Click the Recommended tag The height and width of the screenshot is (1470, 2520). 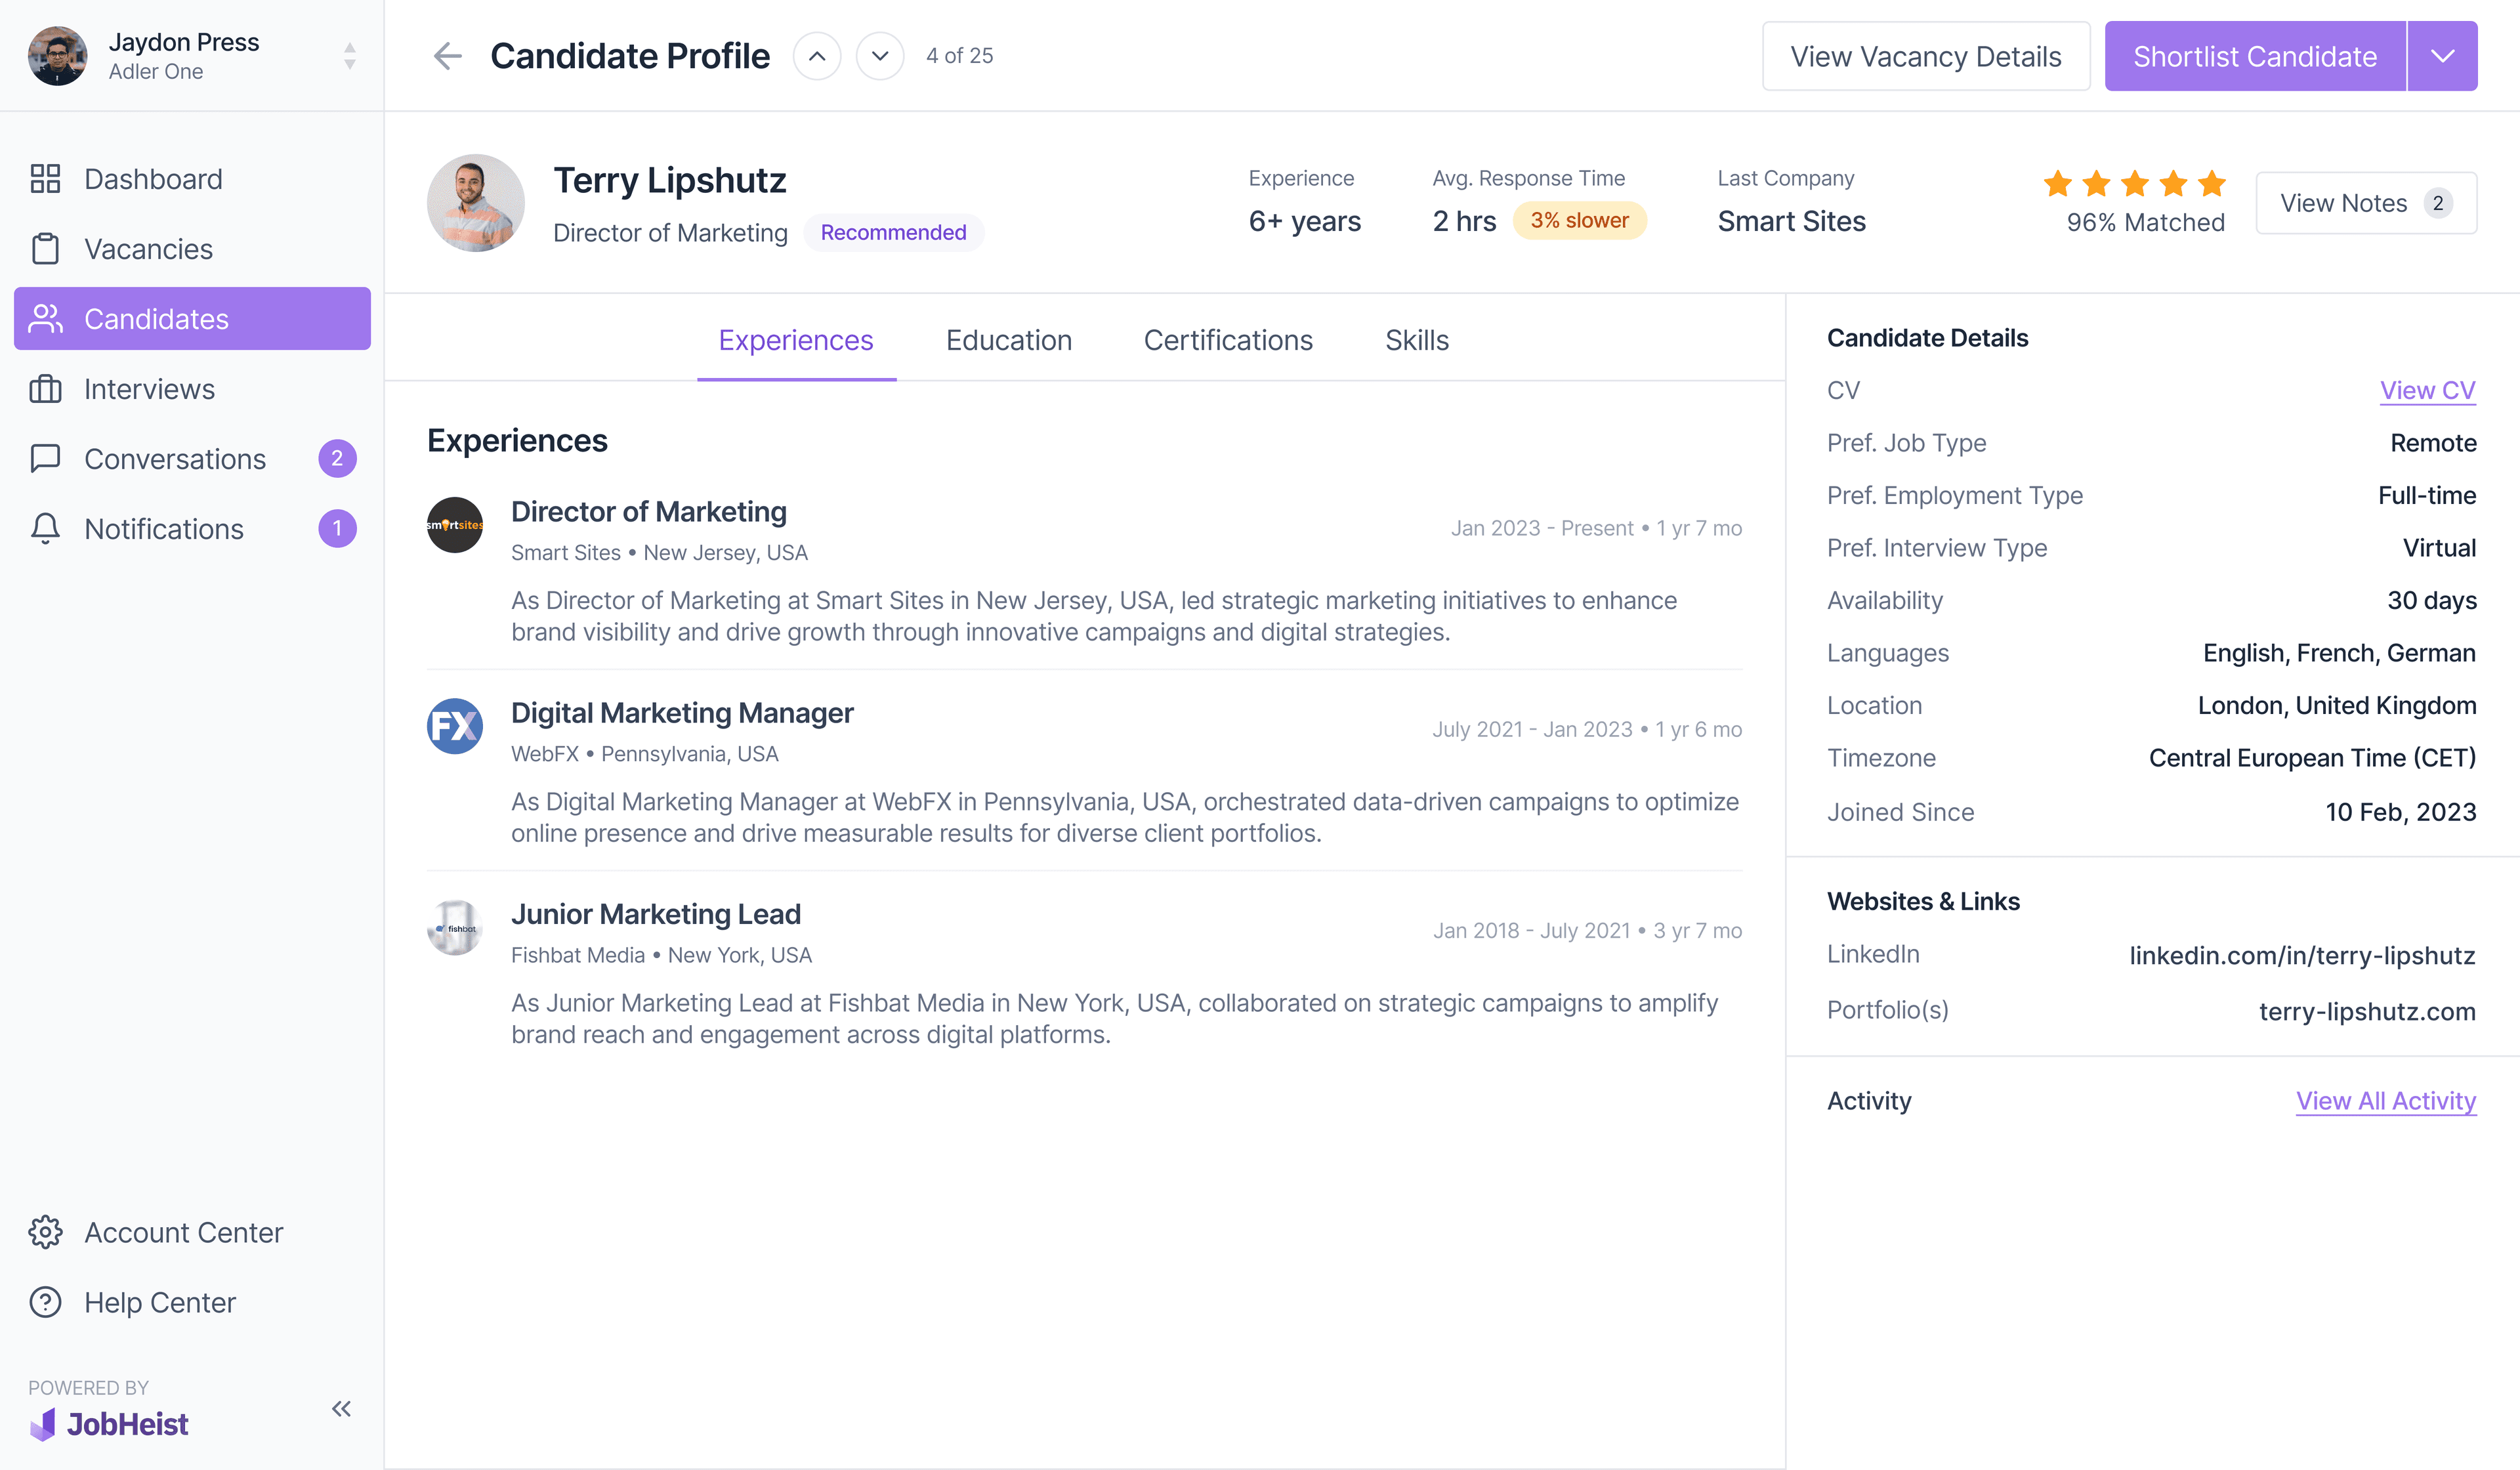[x=893, y=233]
